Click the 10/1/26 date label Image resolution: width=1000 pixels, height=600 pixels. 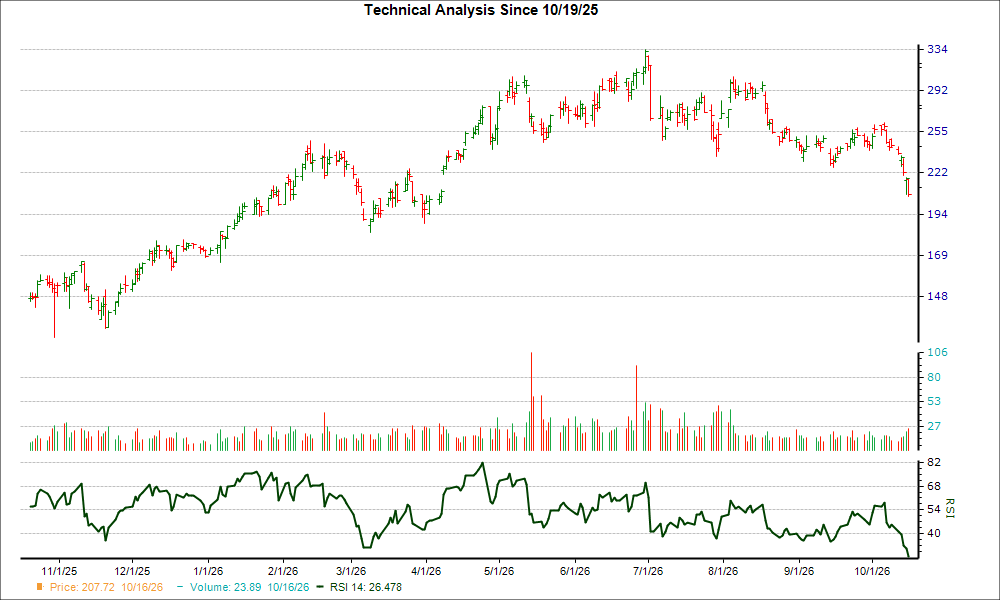872,571
